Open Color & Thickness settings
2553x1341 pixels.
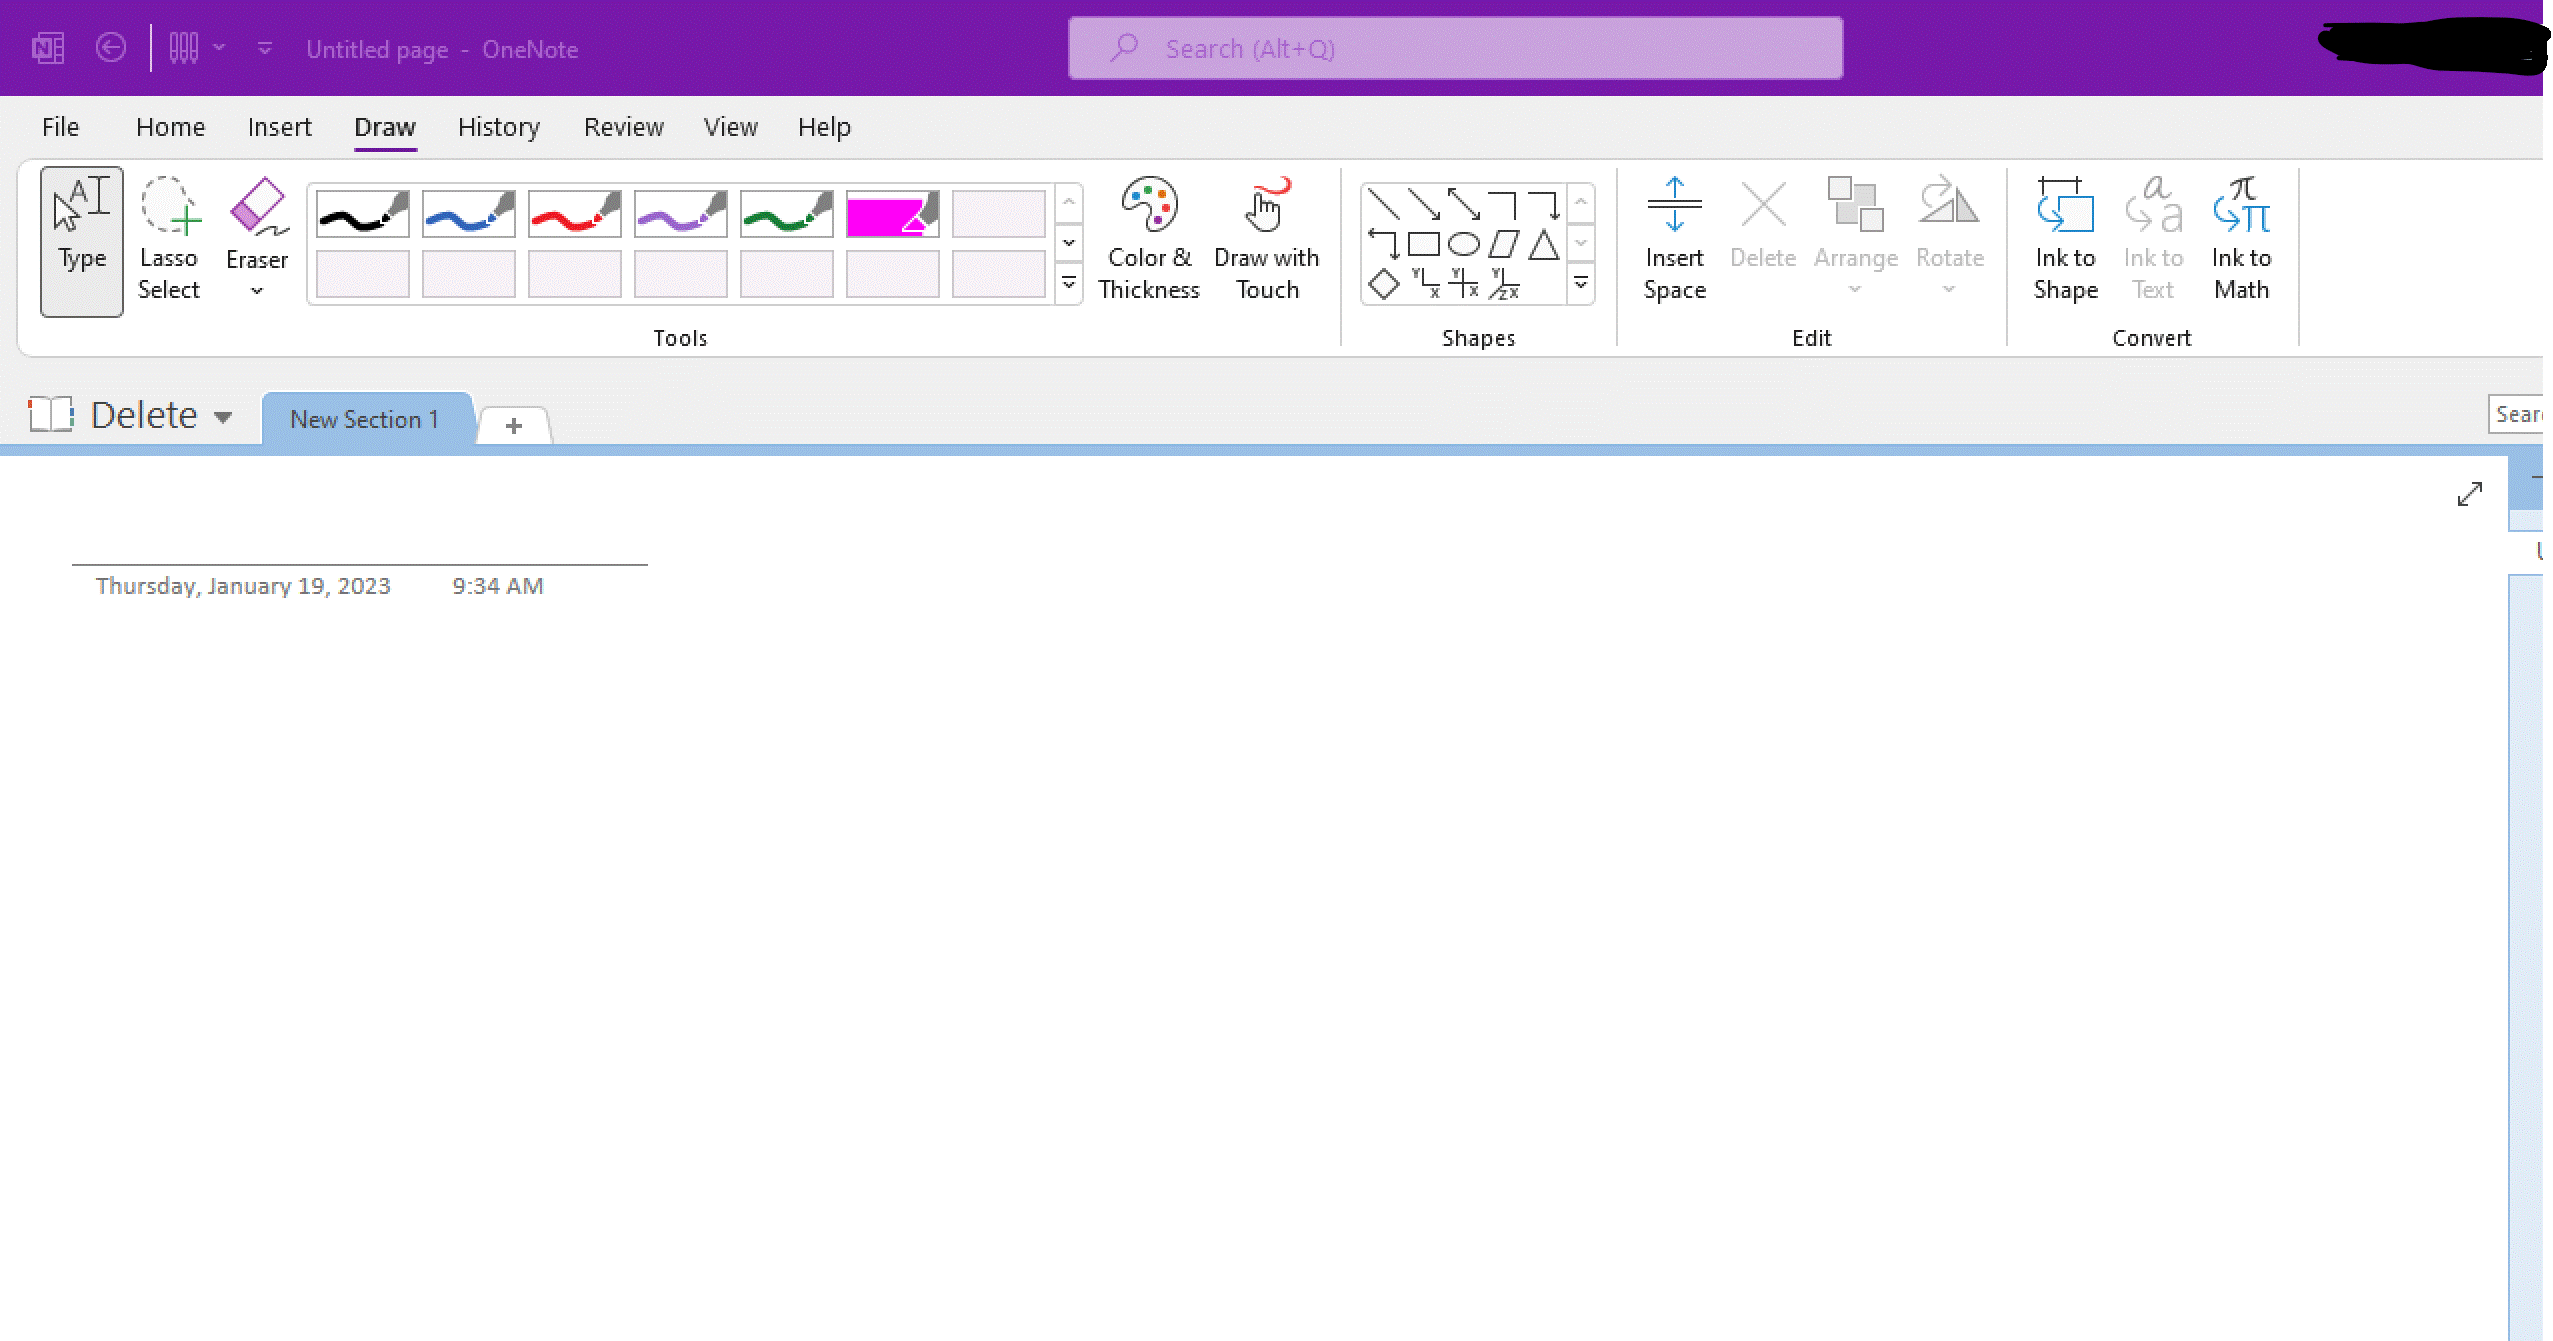(x=1149, y=241)
